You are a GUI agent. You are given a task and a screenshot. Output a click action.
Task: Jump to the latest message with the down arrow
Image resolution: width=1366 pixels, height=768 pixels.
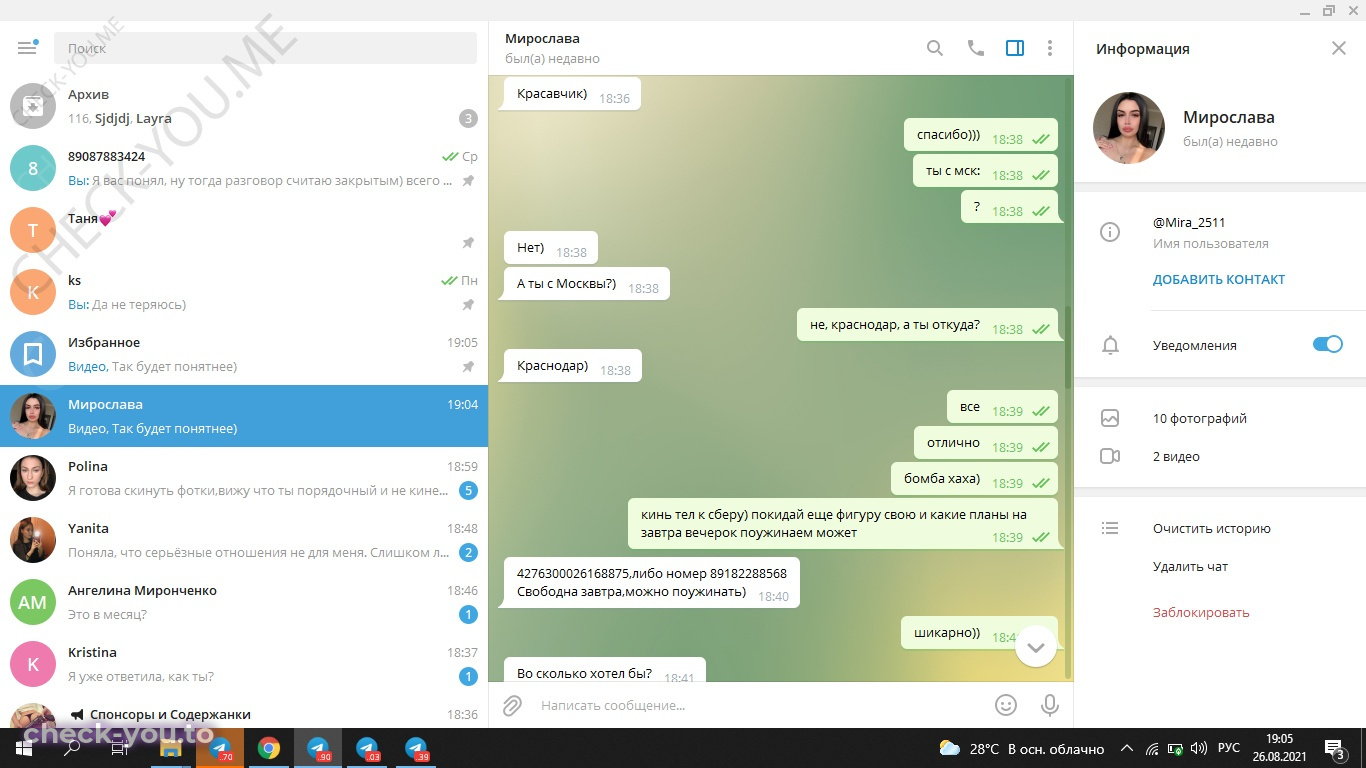coord(1036,647)
